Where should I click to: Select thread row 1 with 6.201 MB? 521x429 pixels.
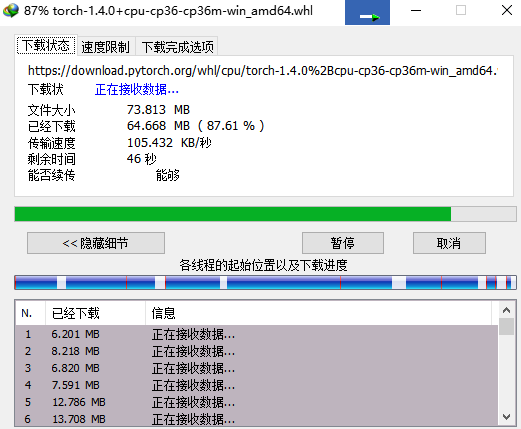(x=256, y=334)
